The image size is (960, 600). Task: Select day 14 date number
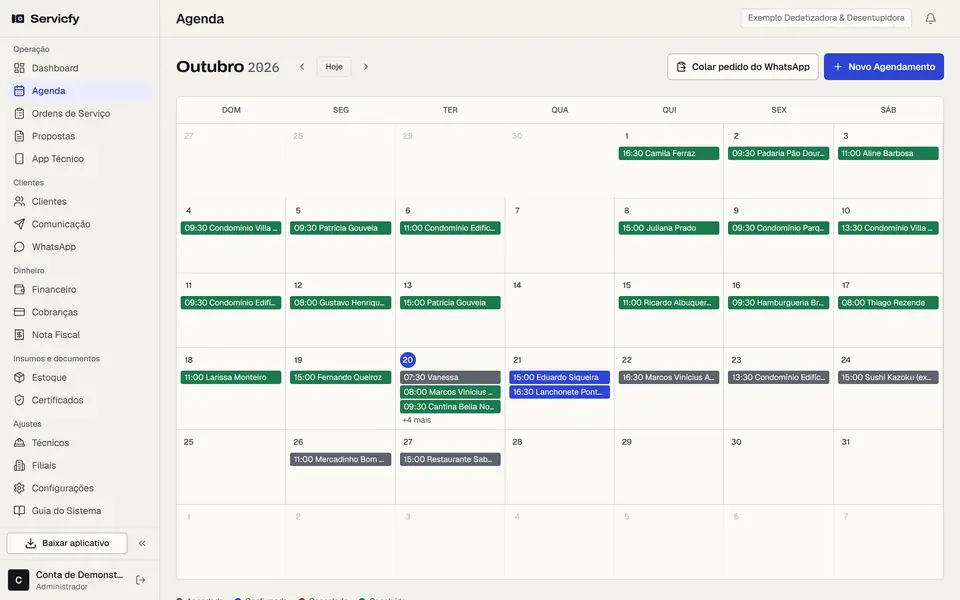coord(517,285)
